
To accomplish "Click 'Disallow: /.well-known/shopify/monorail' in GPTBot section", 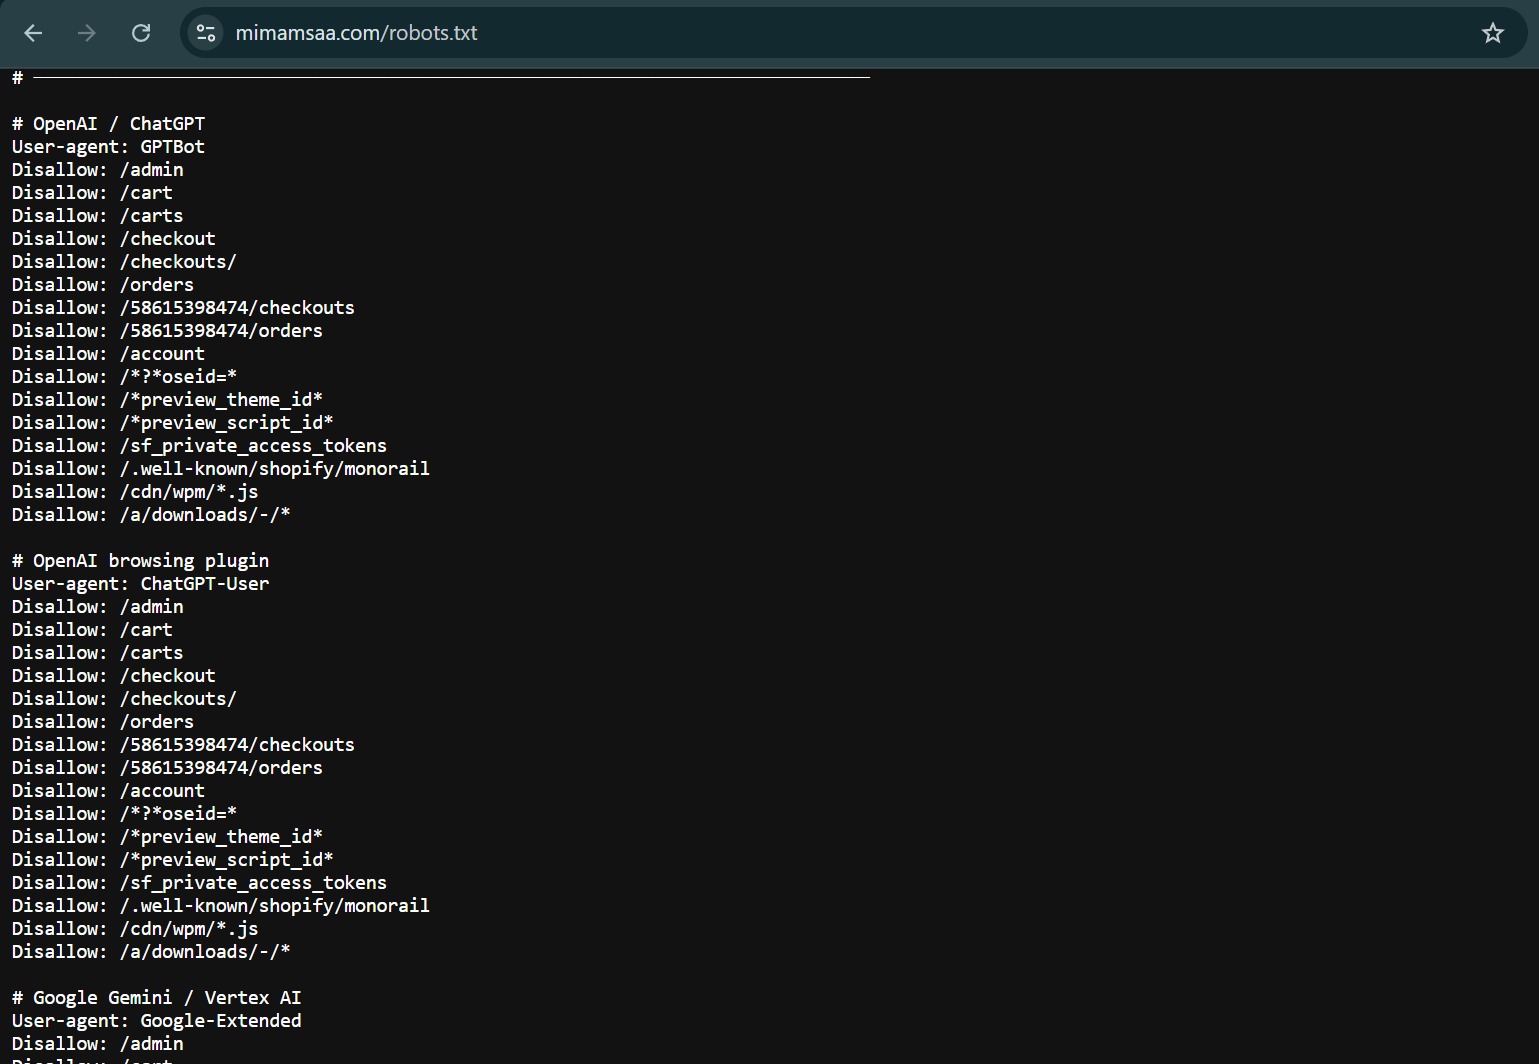I will click(x=220, y=469).
